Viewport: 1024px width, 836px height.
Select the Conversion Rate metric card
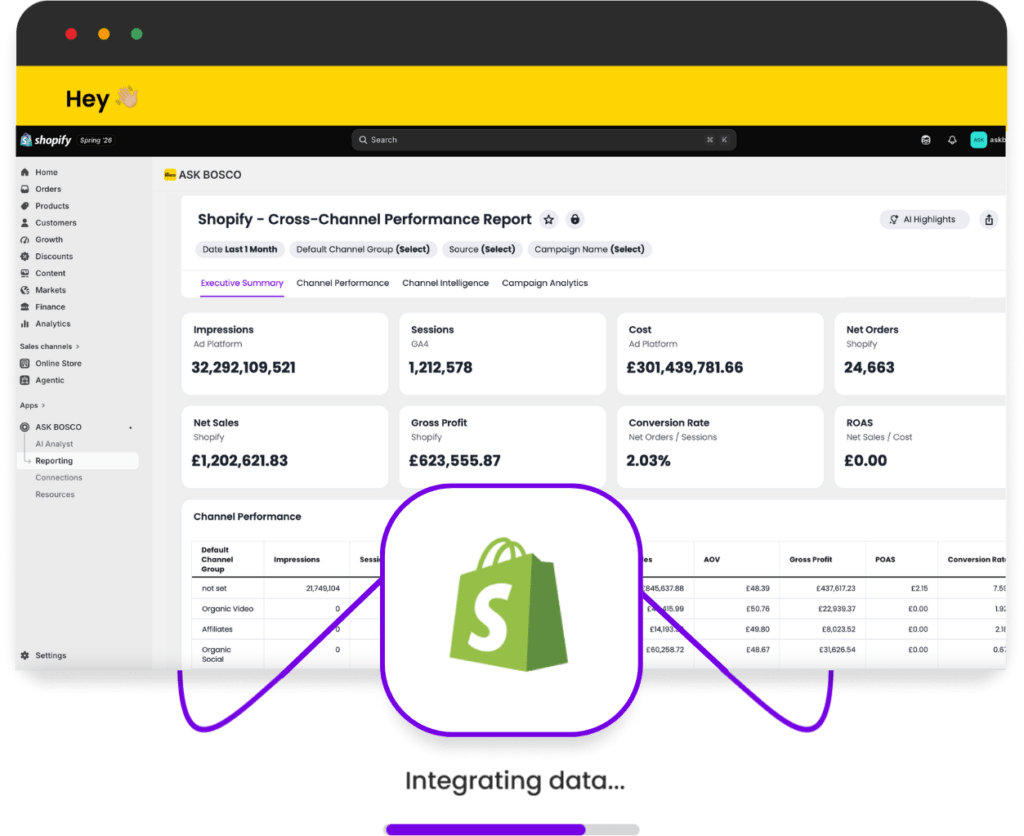[x=720, y=447]
